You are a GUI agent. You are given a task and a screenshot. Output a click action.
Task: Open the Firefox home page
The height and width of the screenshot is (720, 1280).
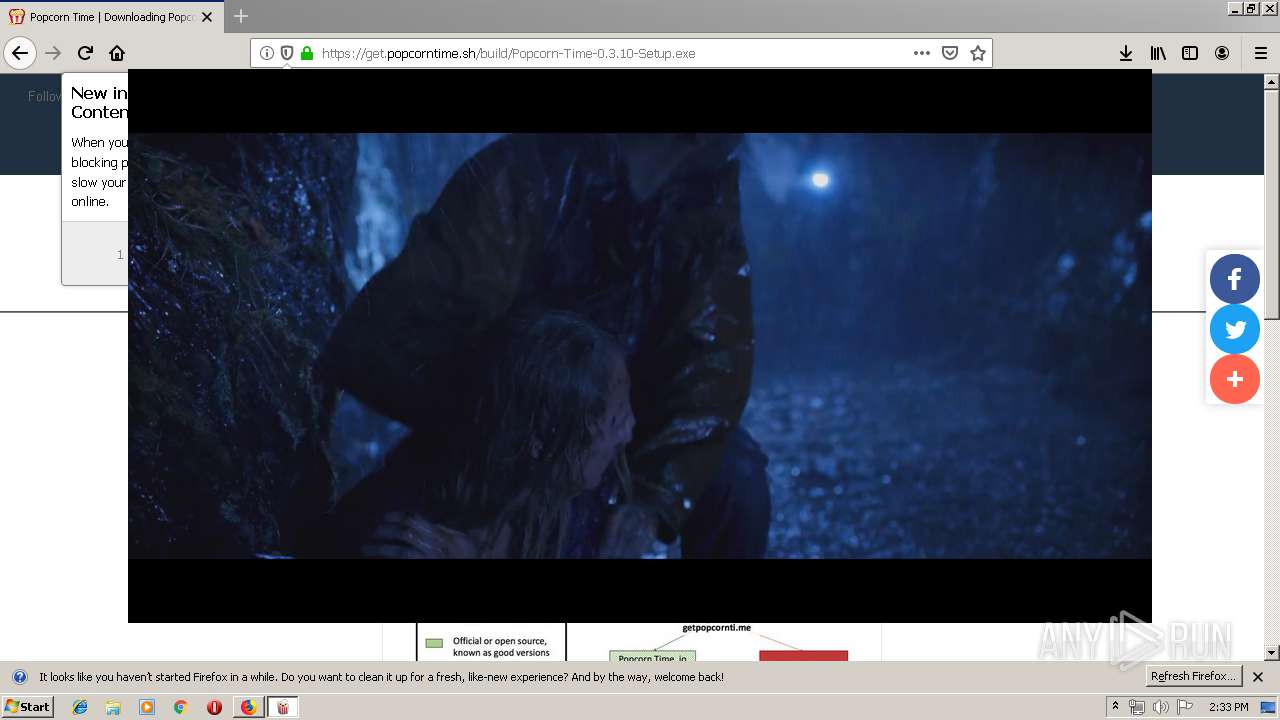(117, 53)
